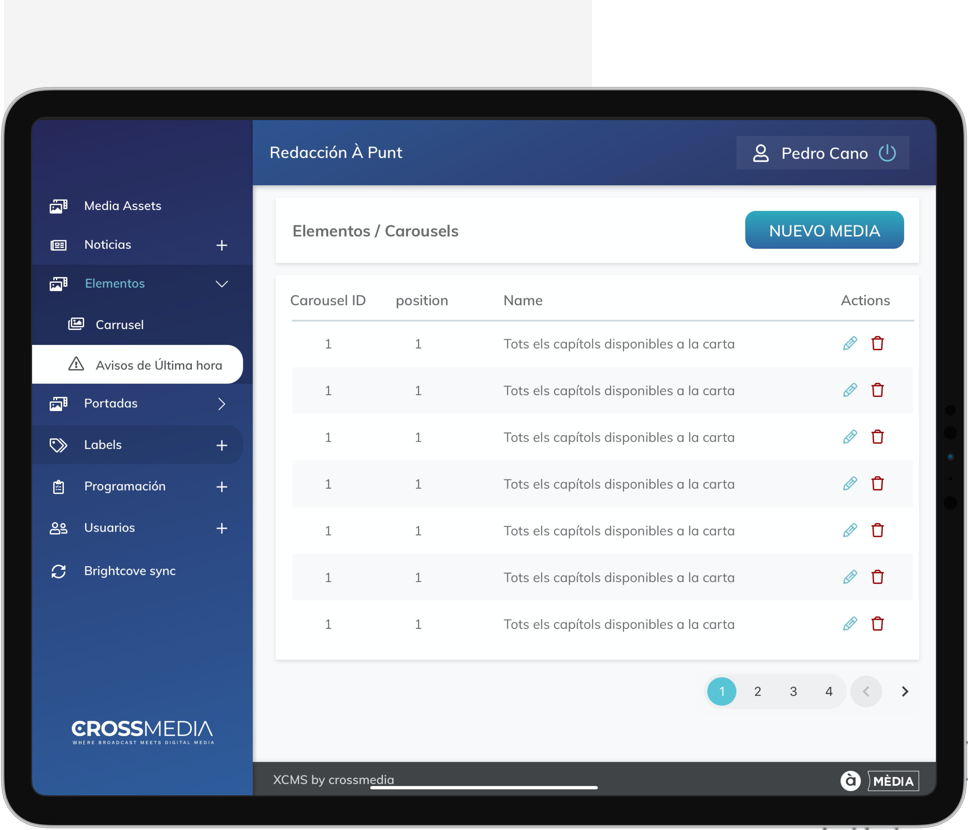Expand Noticias with the plus icon

pyautogui.click(x=222, y=245)
